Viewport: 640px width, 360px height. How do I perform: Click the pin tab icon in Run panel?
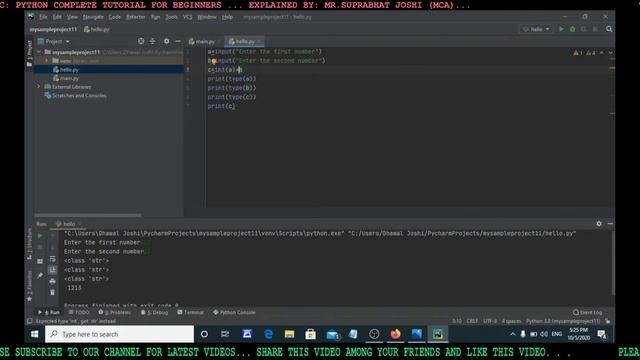(x=40, y=276)
